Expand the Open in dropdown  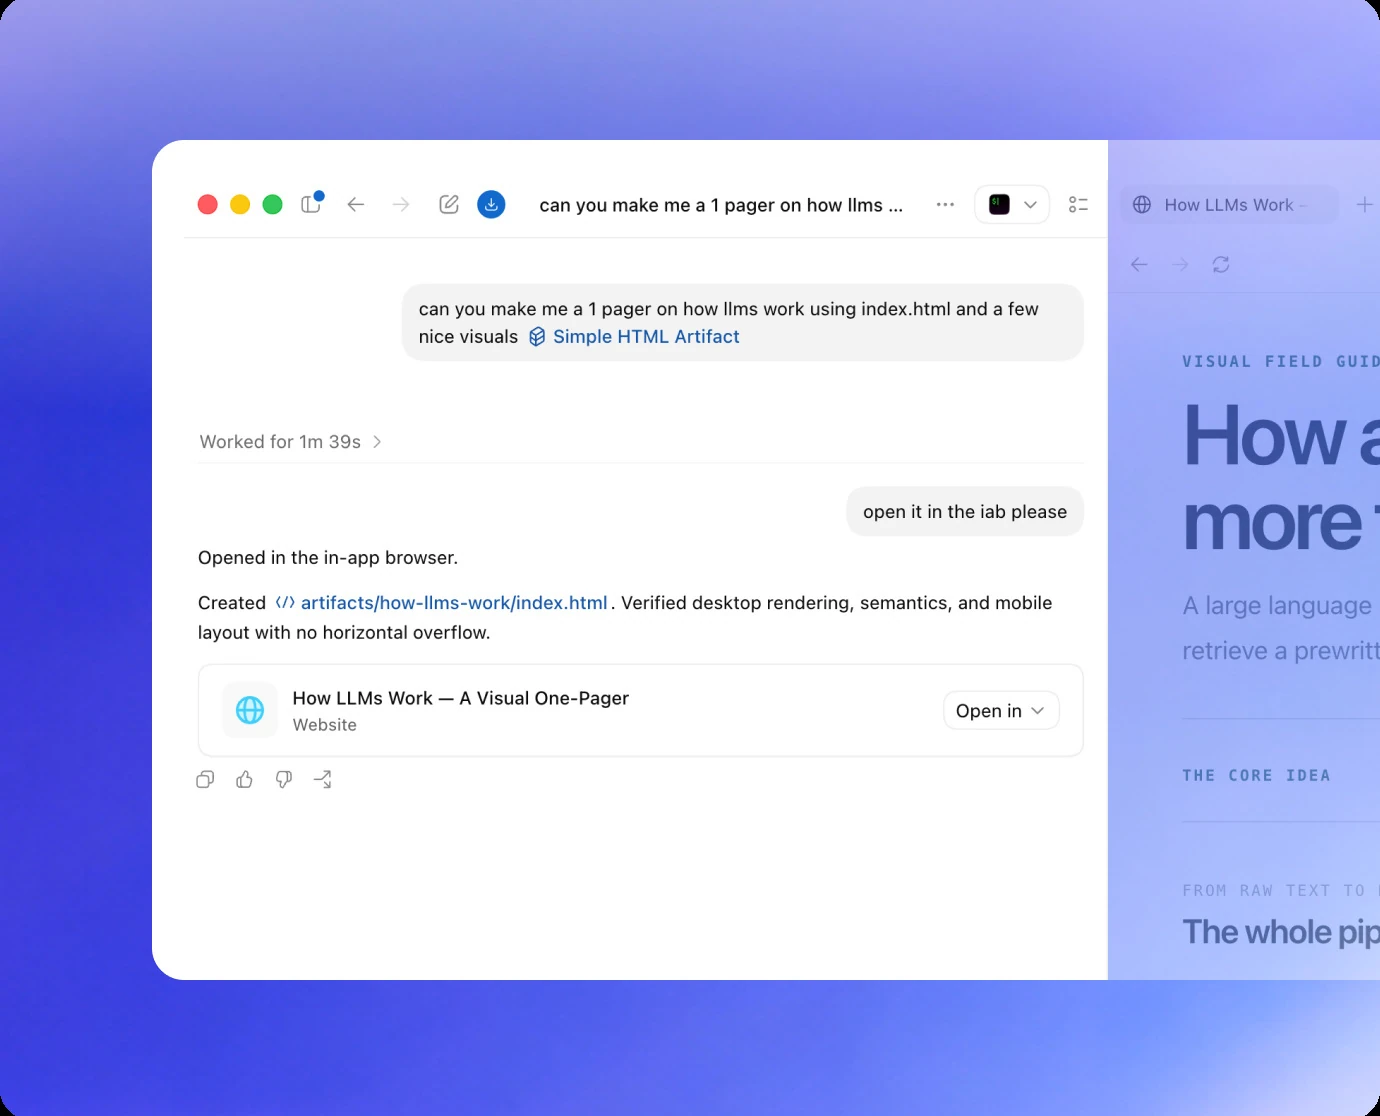(1001, 711)
